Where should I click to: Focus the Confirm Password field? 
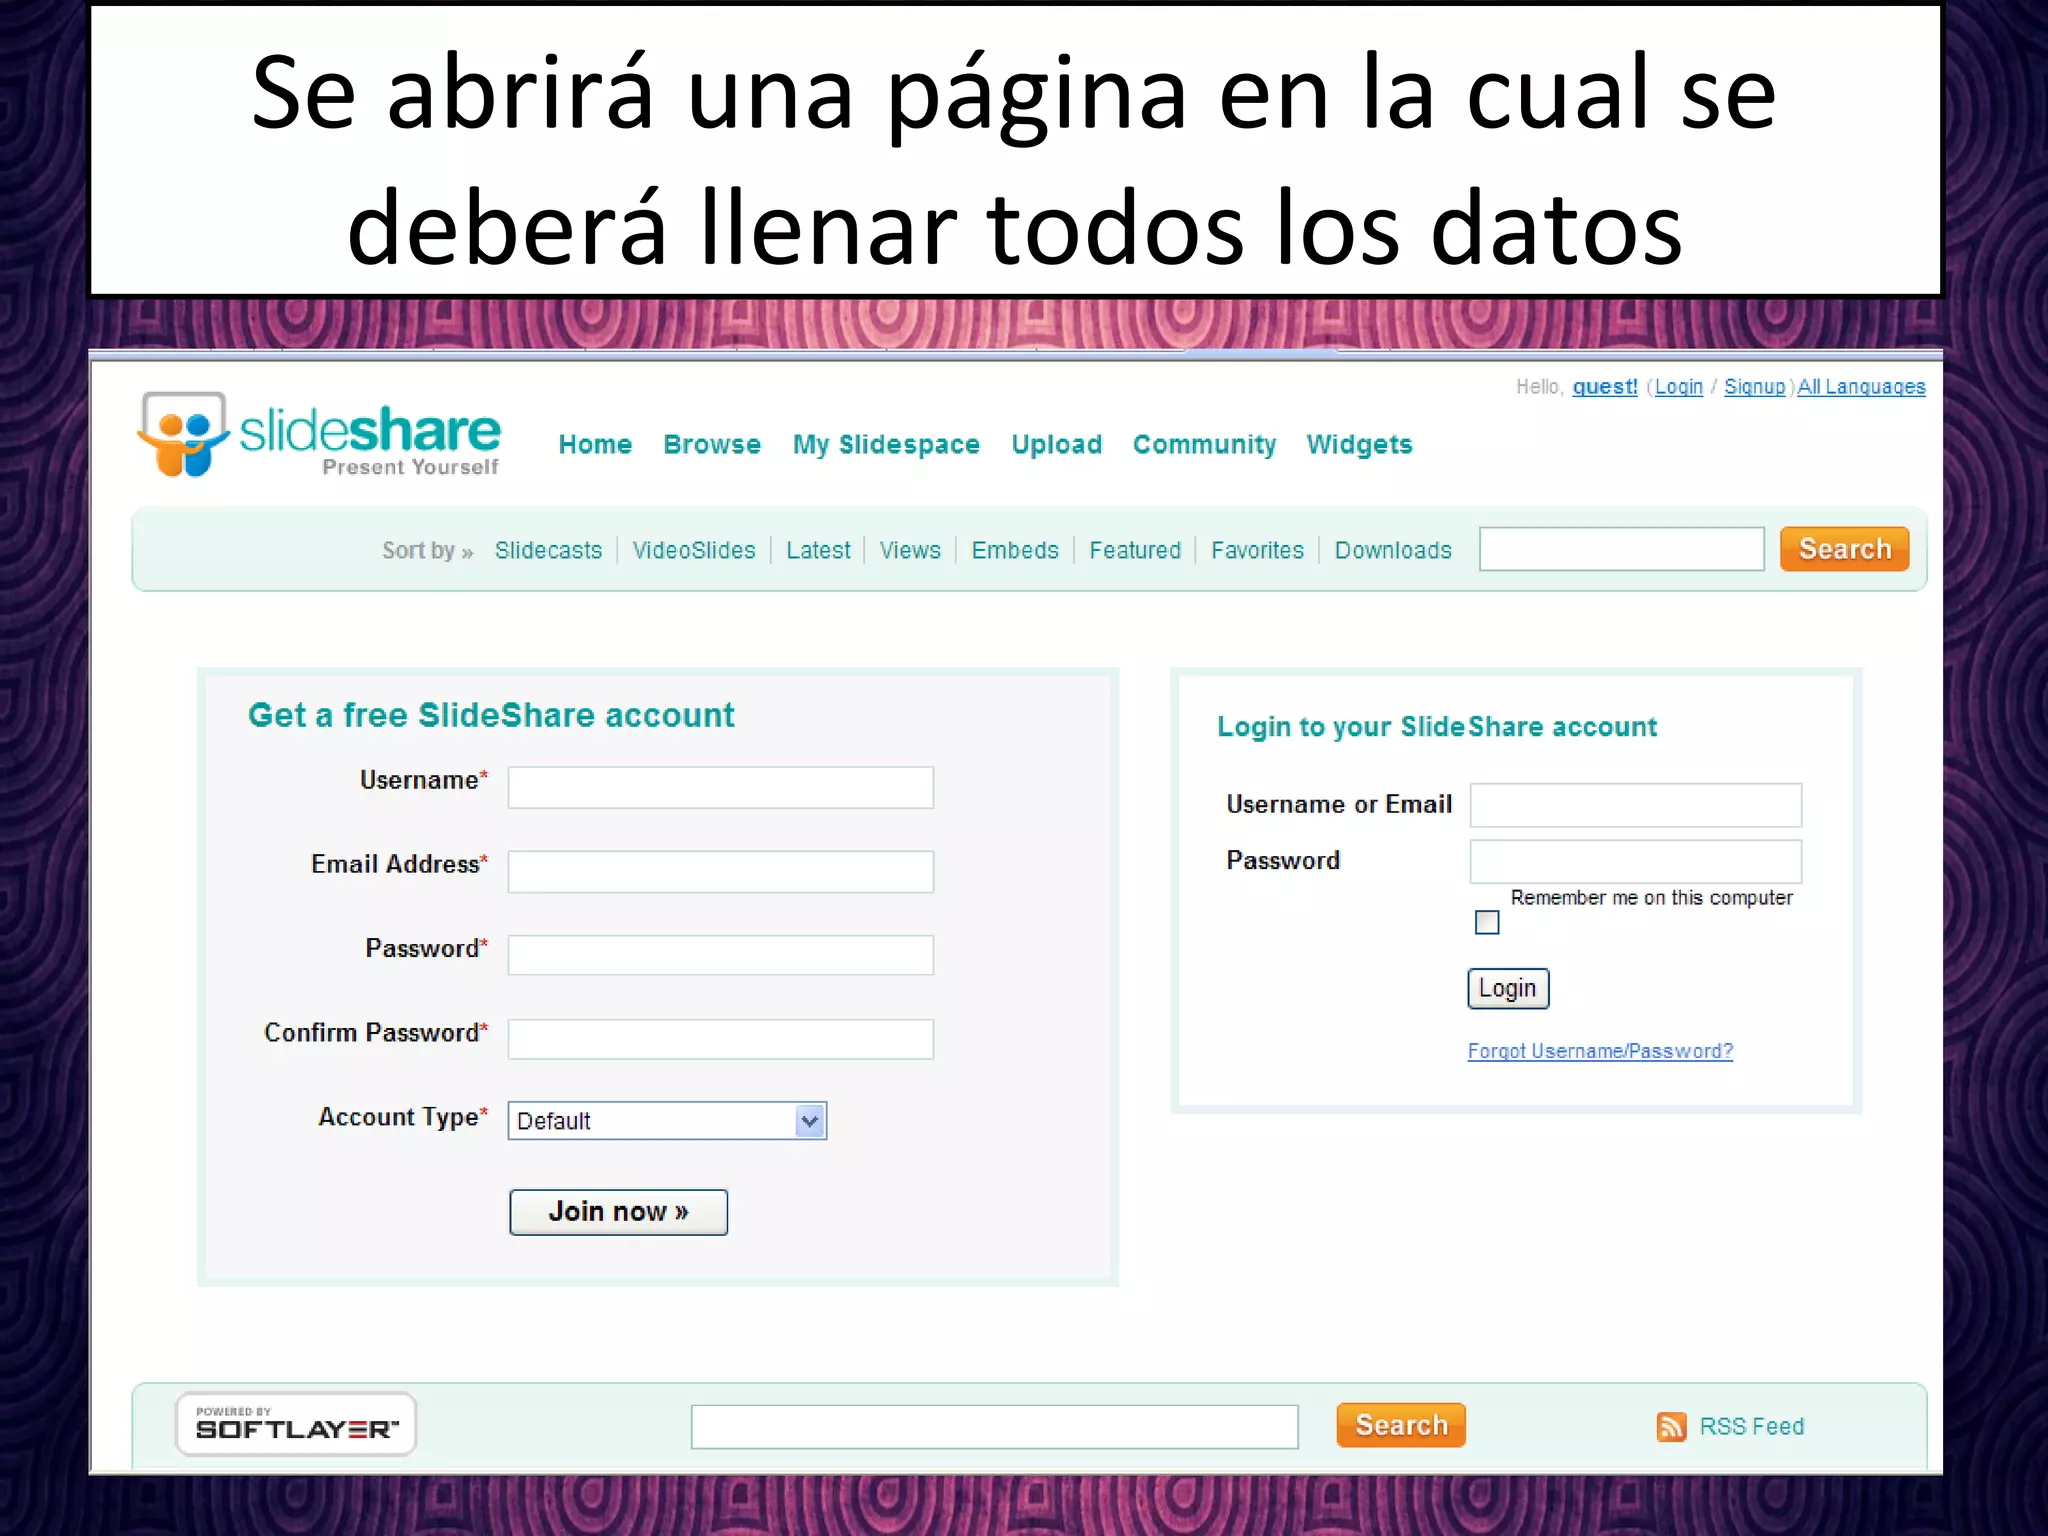coord(721,1039)
